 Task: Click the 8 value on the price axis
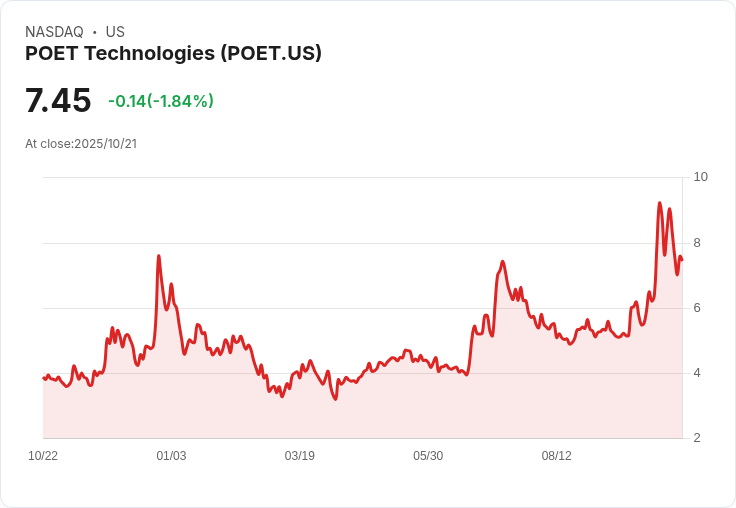[697, 243]
